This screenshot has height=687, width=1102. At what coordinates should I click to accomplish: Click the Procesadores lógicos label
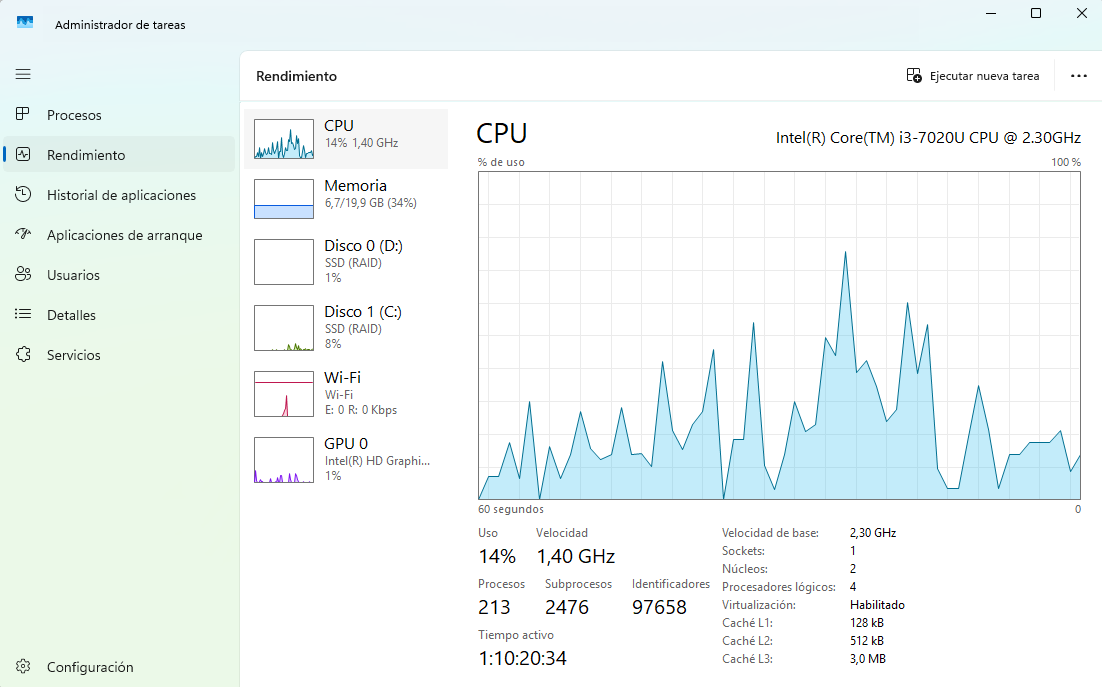pos(779,587)
